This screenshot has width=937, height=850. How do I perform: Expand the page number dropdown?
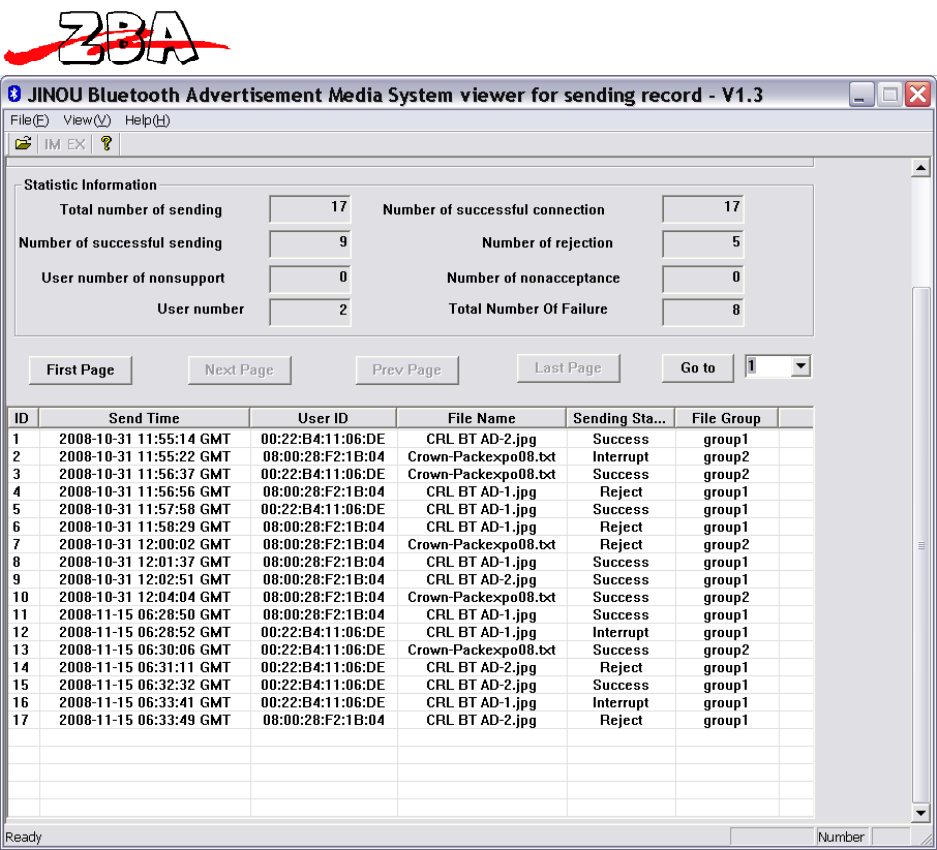pos(800,366)
